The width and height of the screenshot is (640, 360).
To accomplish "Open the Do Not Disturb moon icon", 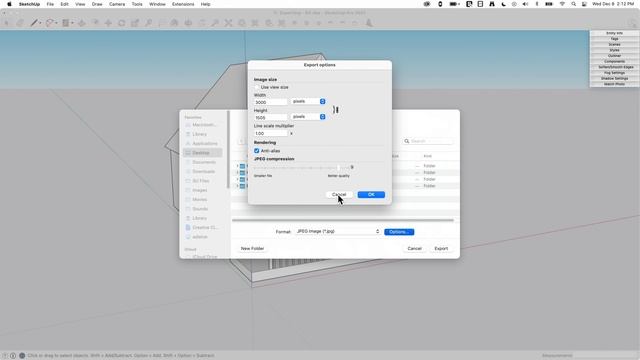I will (503, 4).
